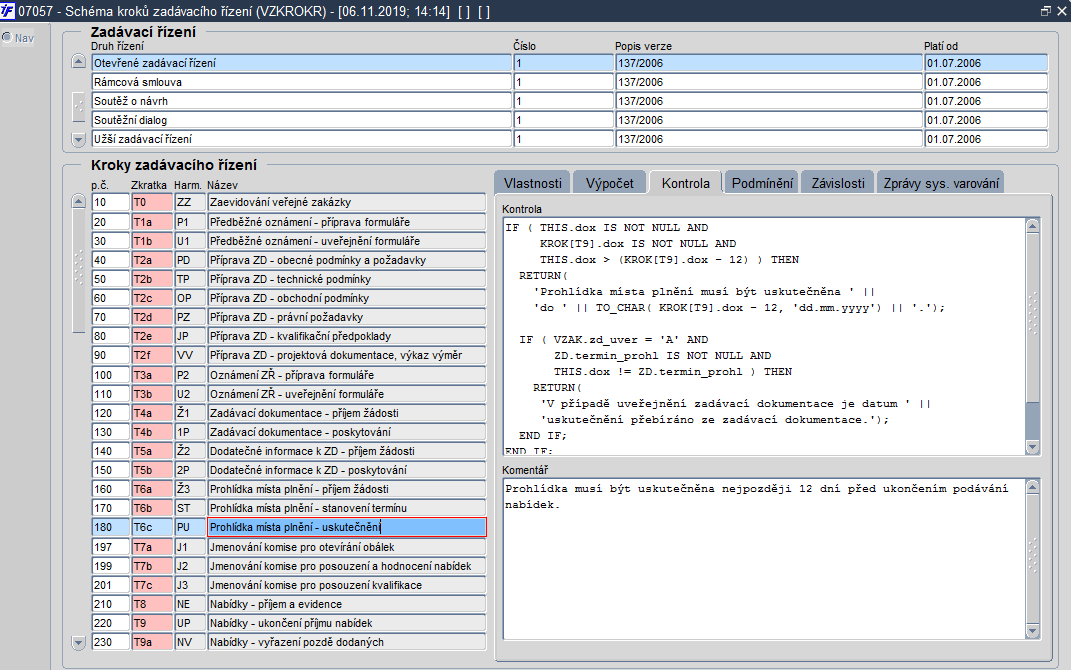Screen dimensions: 1071x670
Task: Open Zprávy sys. varování tab
Action: [941, 183]
